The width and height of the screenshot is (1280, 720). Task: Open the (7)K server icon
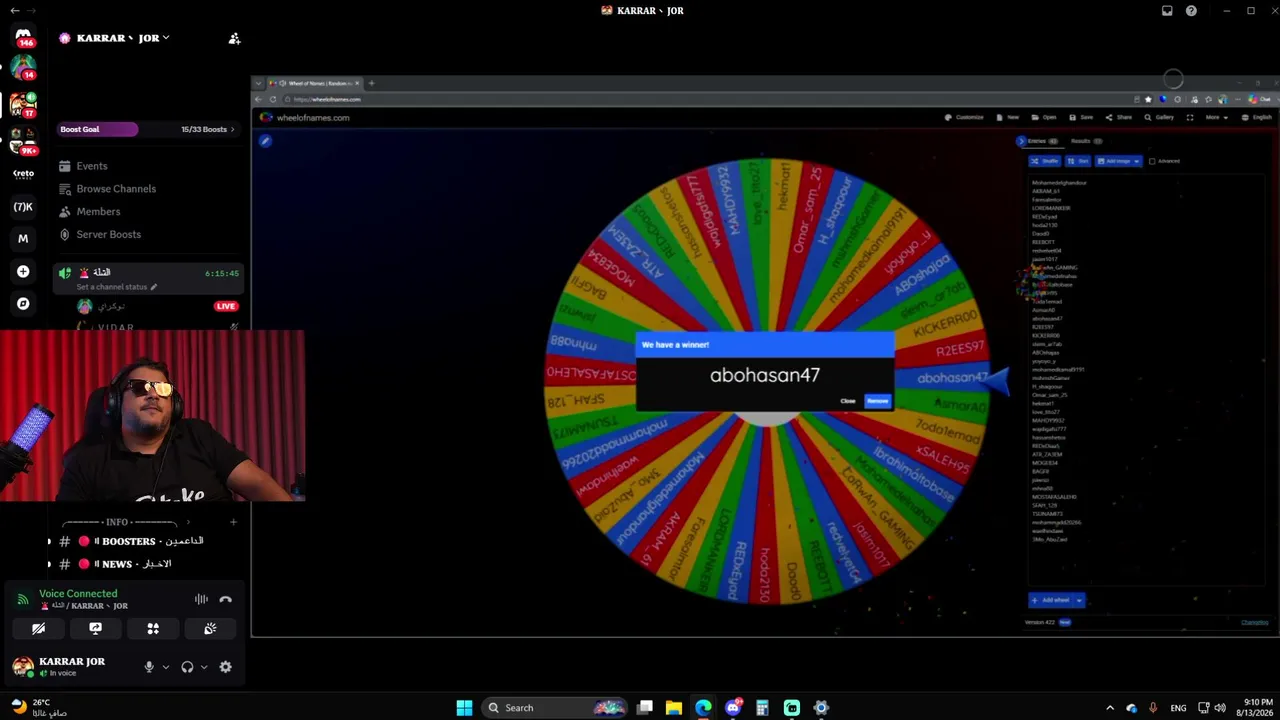click(23, 207)
